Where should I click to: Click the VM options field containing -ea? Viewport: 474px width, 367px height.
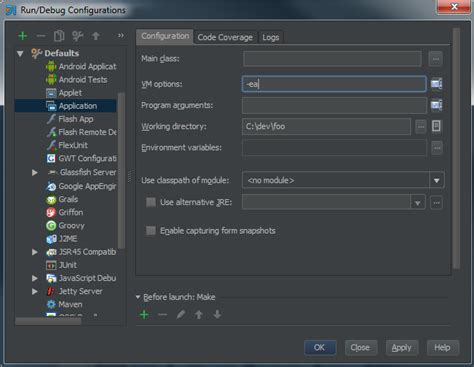(334, 84)
